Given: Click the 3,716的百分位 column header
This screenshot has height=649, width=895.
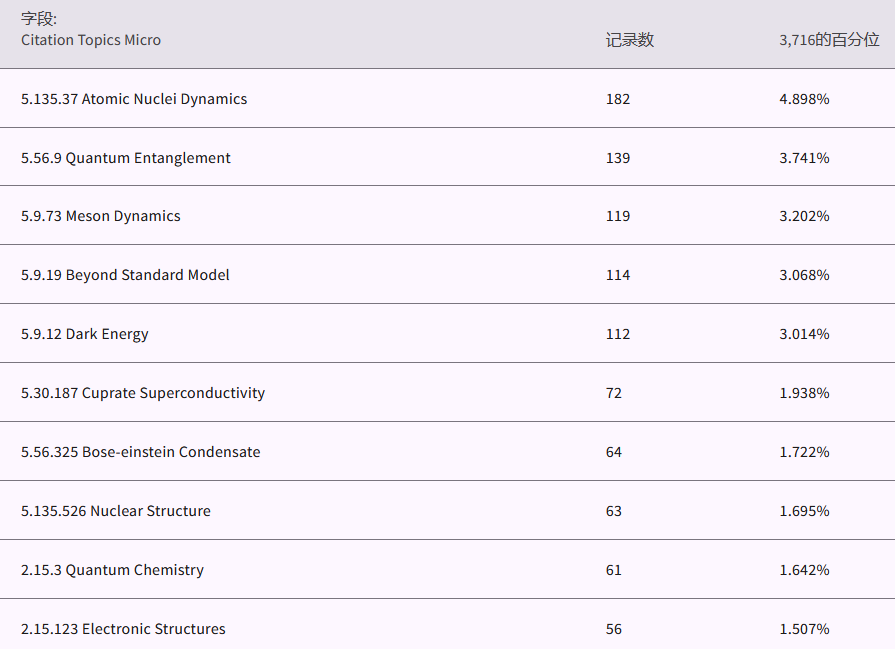Looking at the screenshot, I should pos(829,40).
